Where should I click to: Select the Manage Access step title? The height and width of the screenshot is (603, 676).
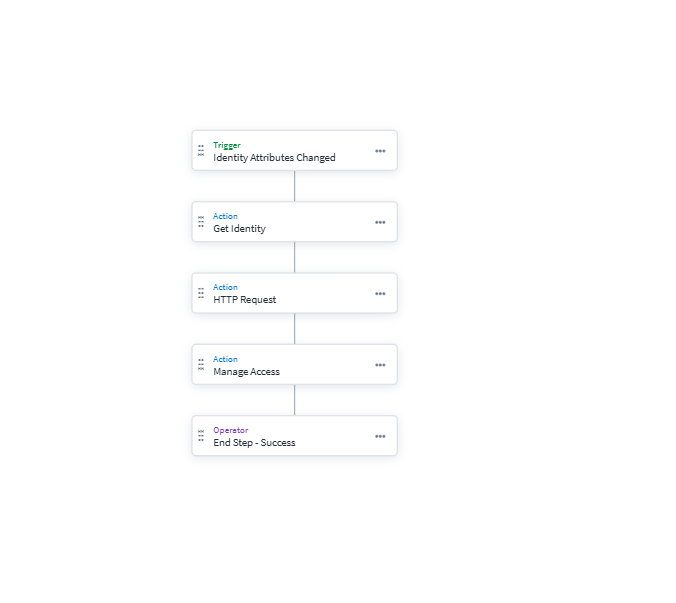coord(246,372)
